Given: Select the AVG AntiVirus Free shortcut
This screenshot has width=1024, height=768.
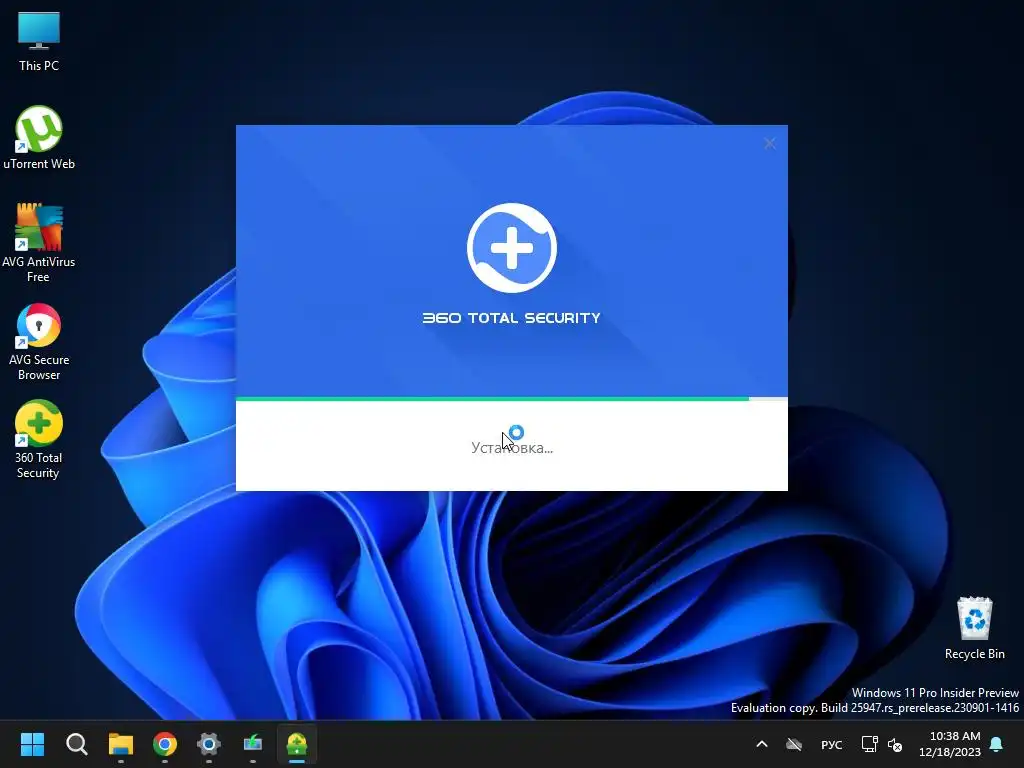Looking at the screenshot, I should (39, 242).
